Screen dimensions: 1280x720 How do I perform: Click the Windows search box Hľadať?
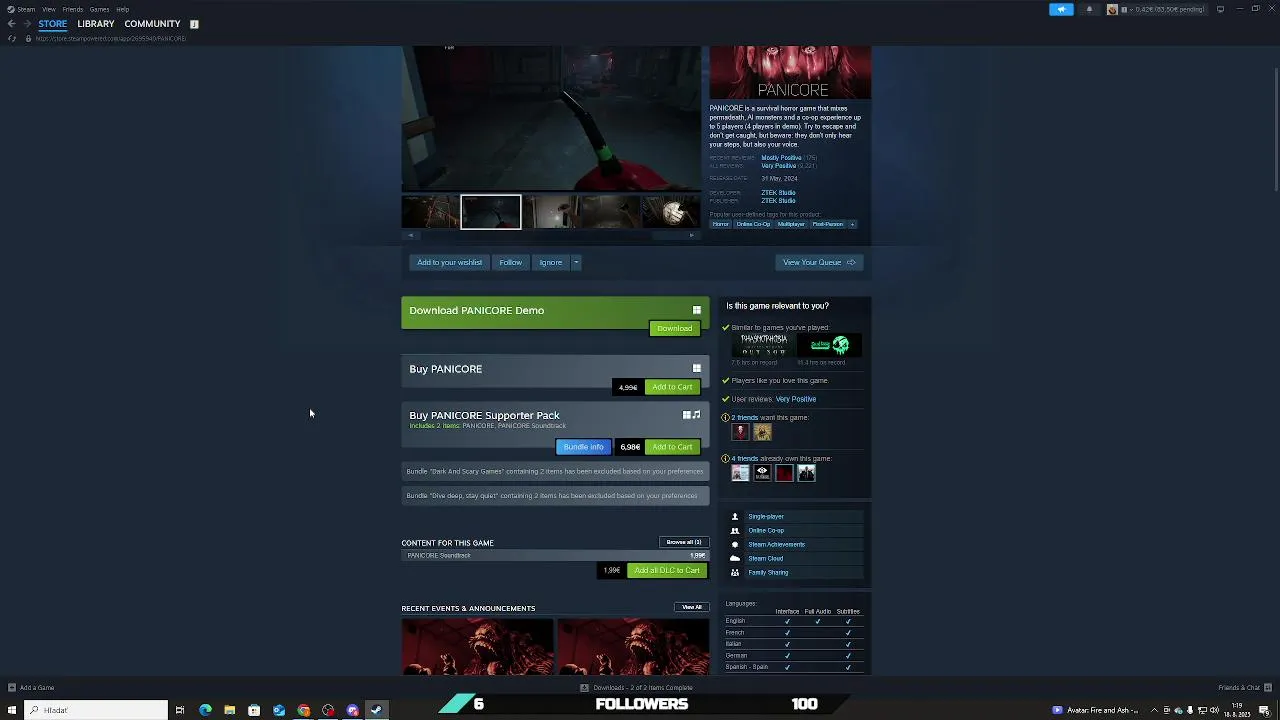tap(96, 710)
